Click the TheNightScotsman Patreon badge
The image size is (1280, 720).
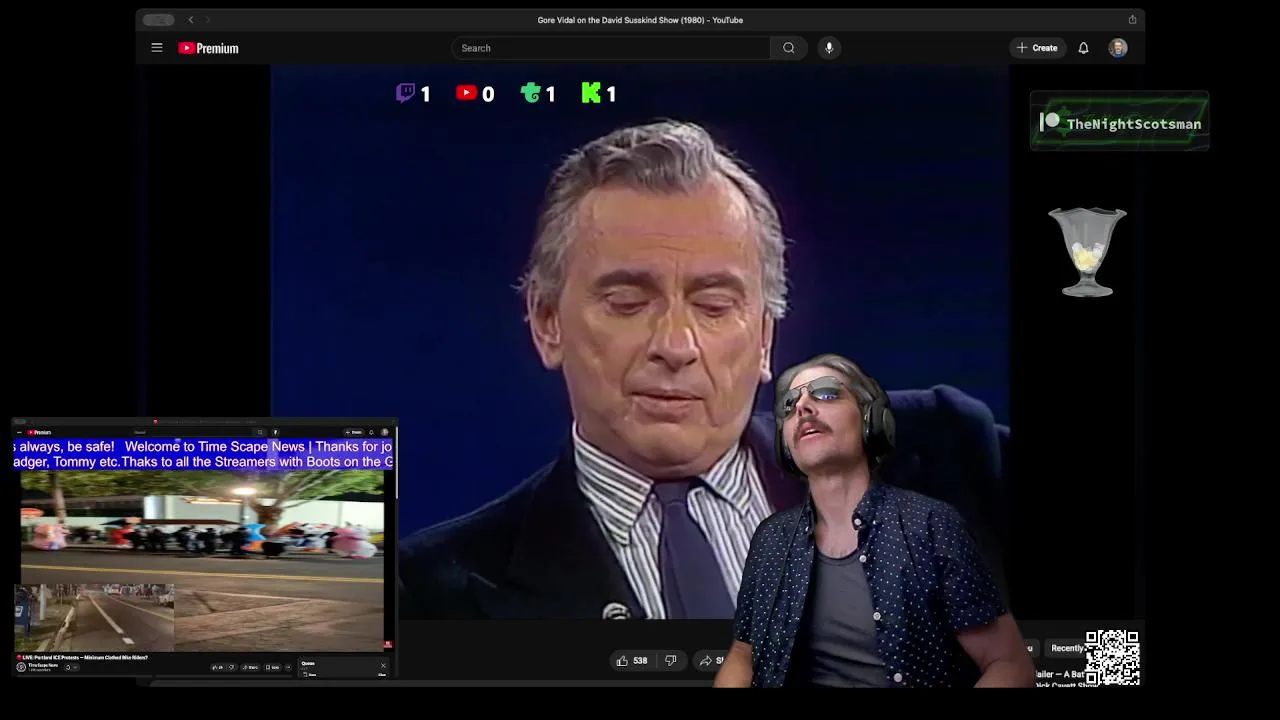(x=1119, y=122)
